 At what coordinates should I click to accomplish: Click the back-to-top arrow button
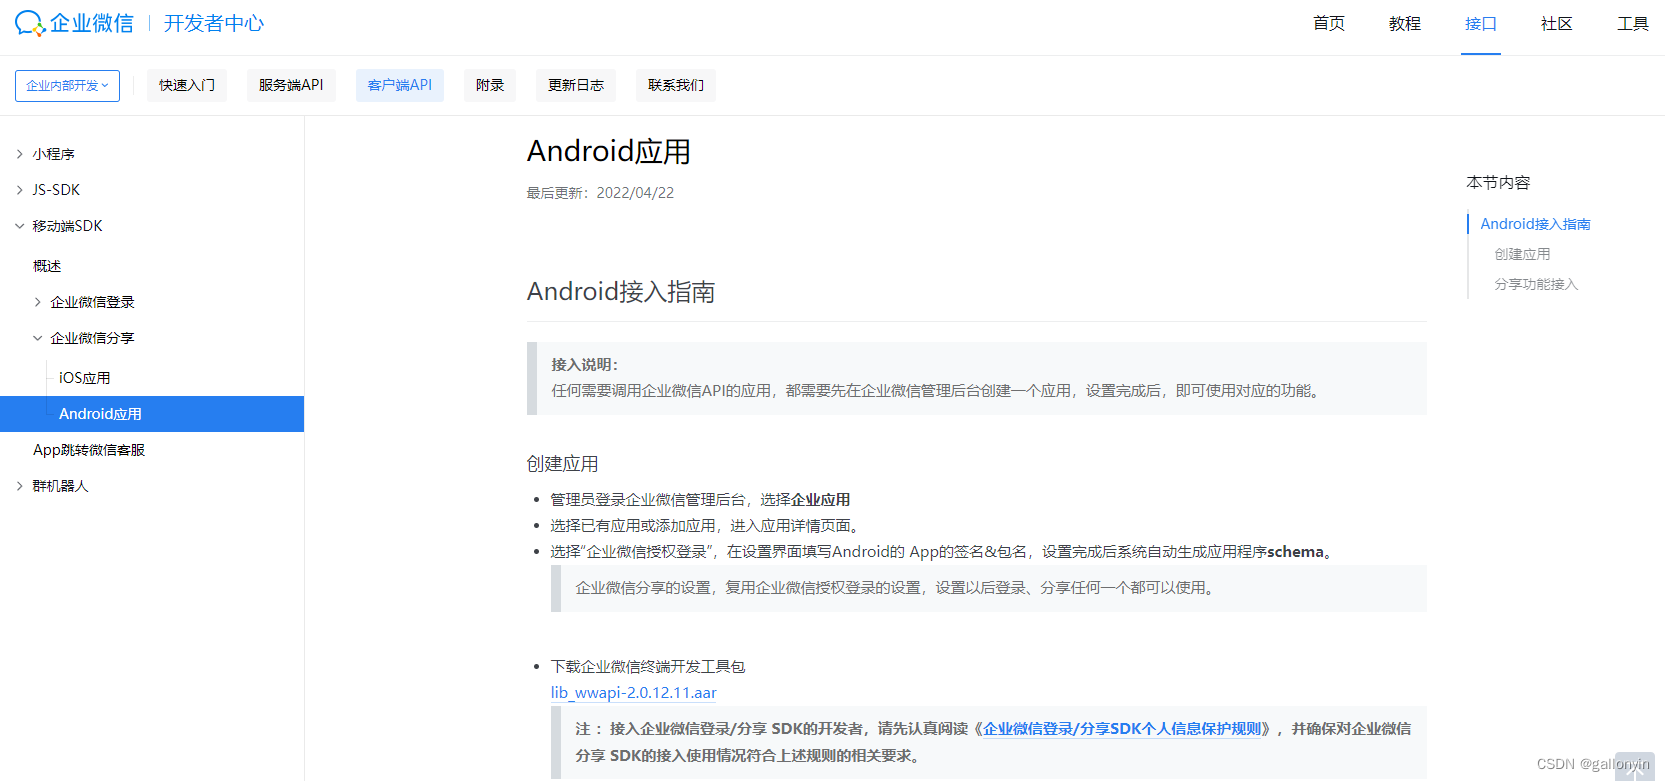coord(1635,767)
